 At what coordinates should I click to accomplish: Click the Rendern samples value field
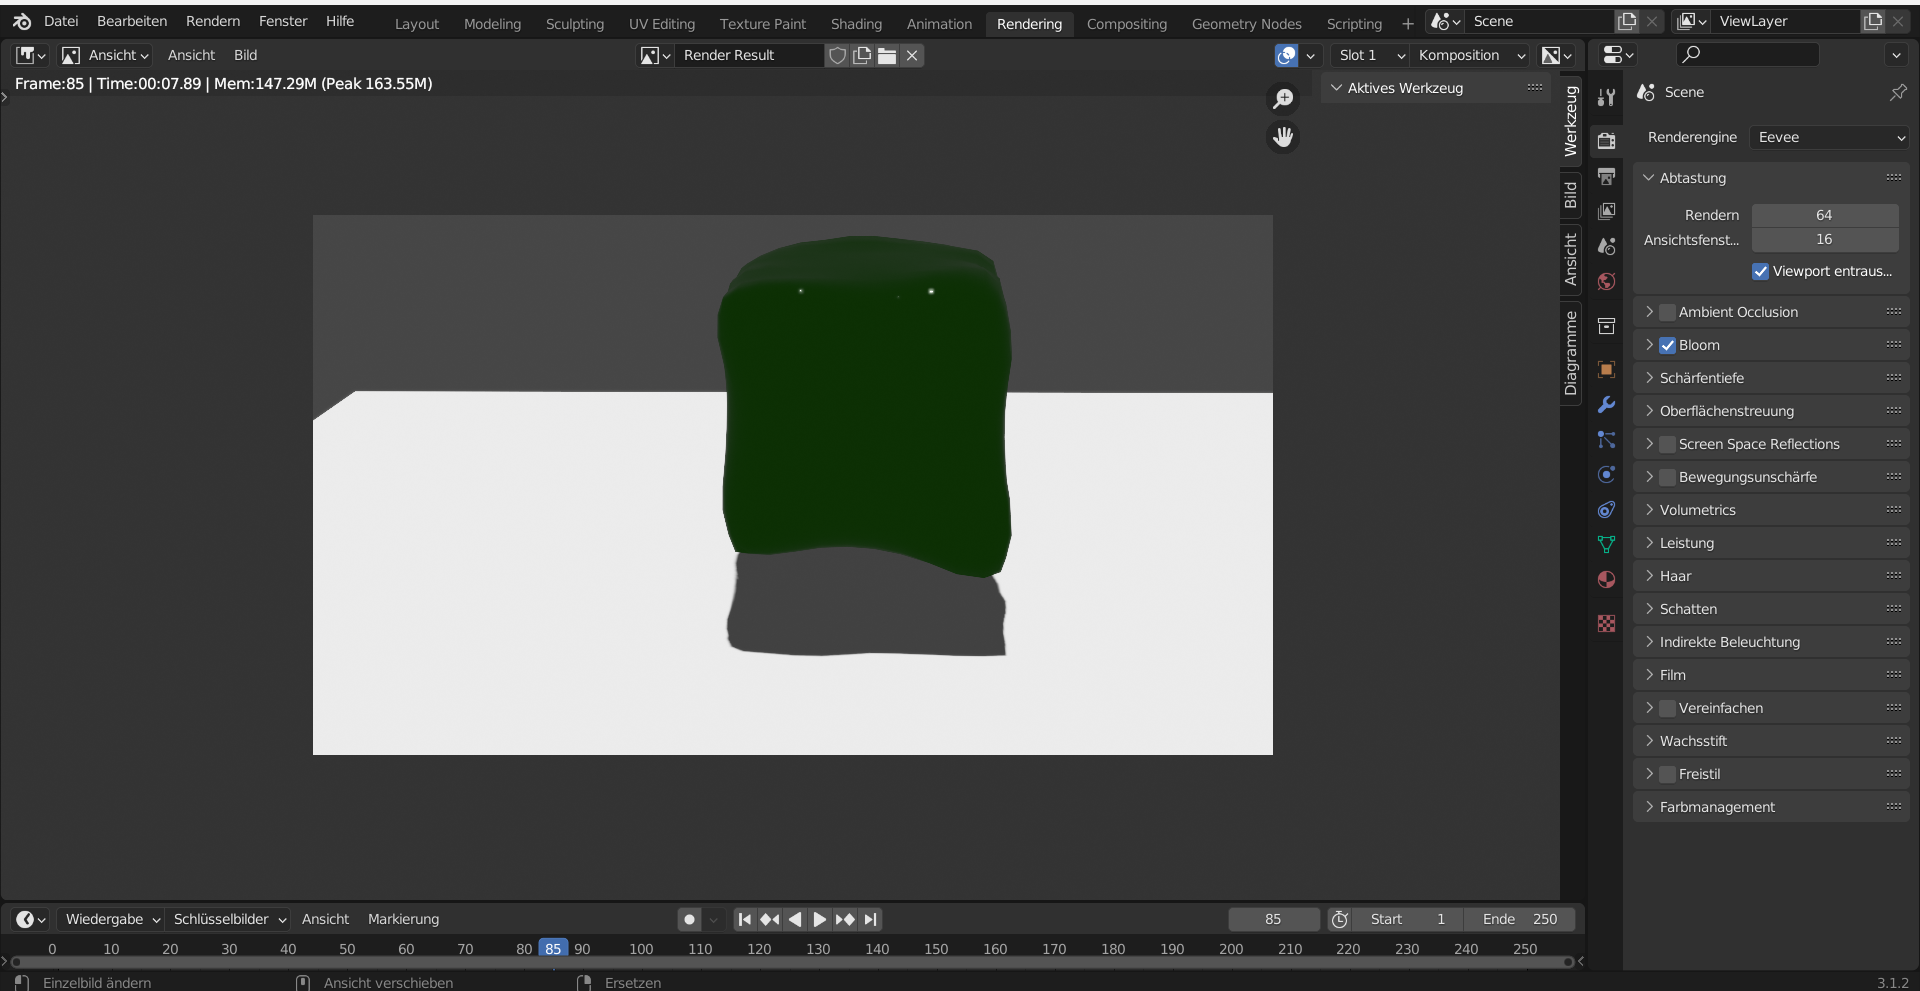(x=1825, y=214)
